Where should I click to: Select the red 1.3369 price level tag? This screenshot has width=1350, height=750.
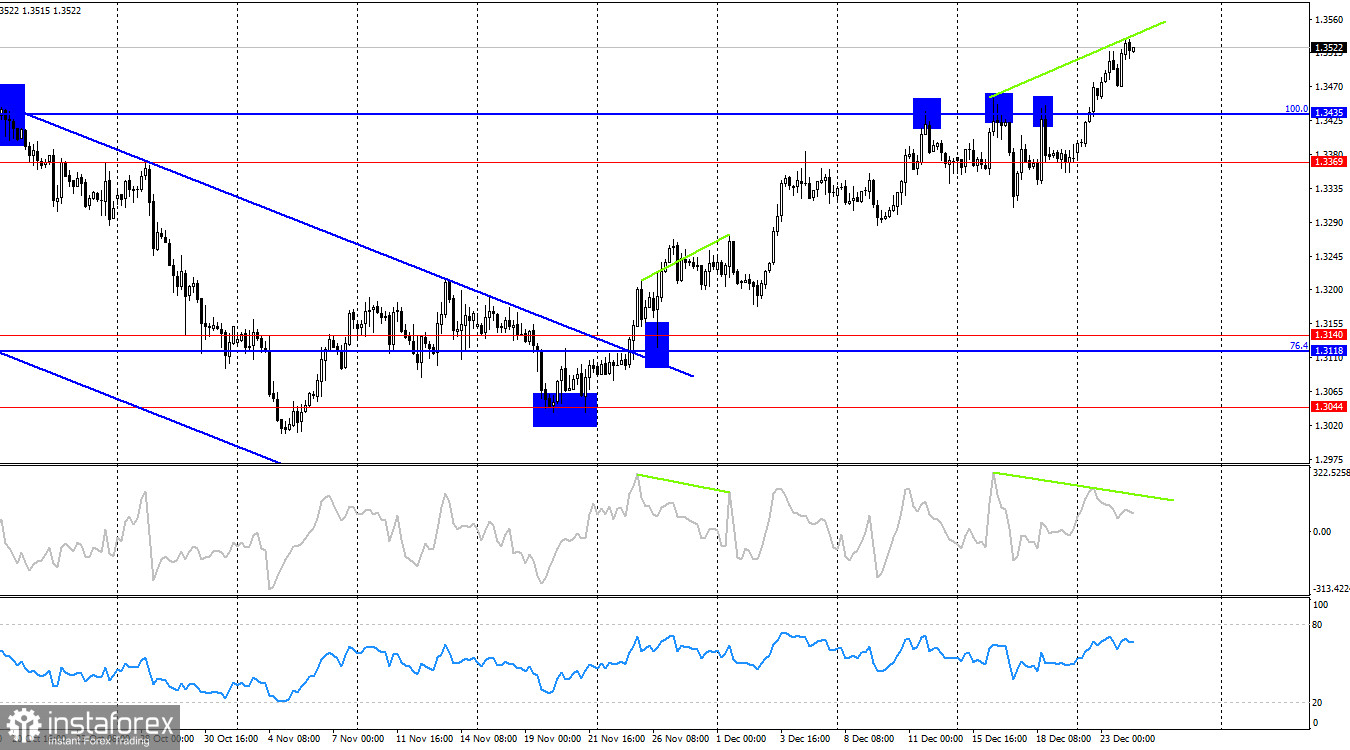tap(1330, 162)
